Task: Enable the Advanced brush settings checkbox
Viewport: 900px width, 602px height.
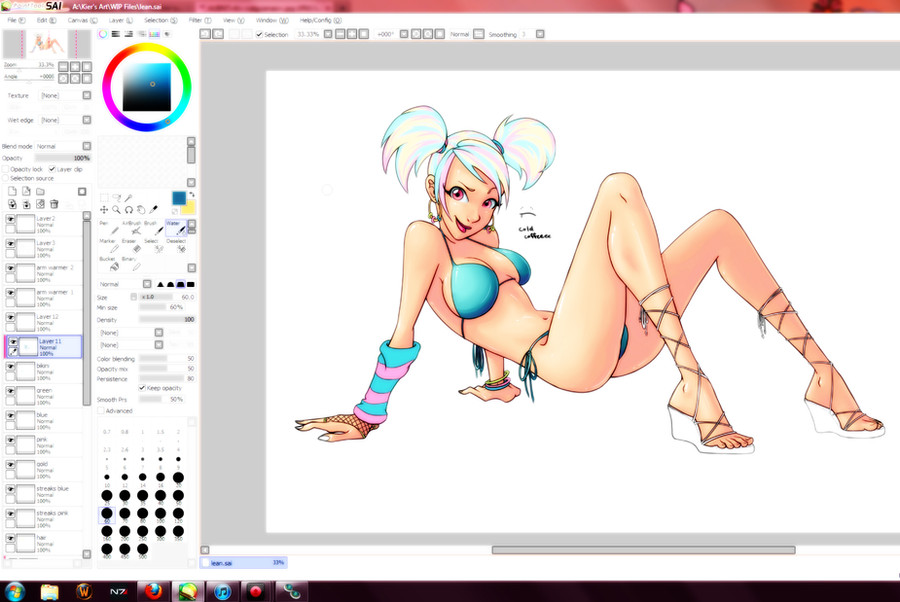Action: tap(101, 411)
